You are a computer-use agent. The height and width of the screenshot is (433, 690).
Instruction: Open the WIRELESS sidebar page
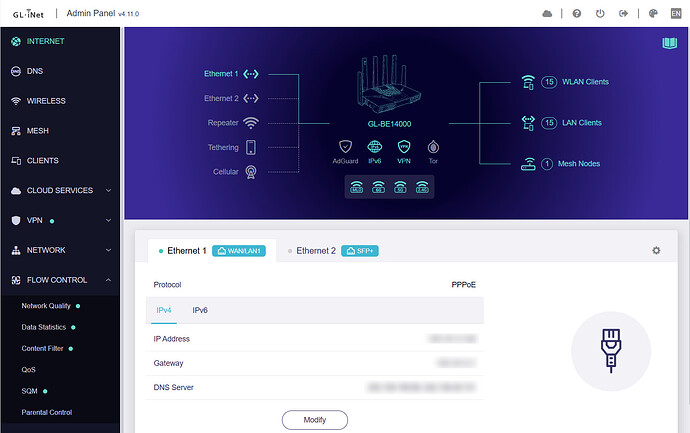[x=60, y=101]
